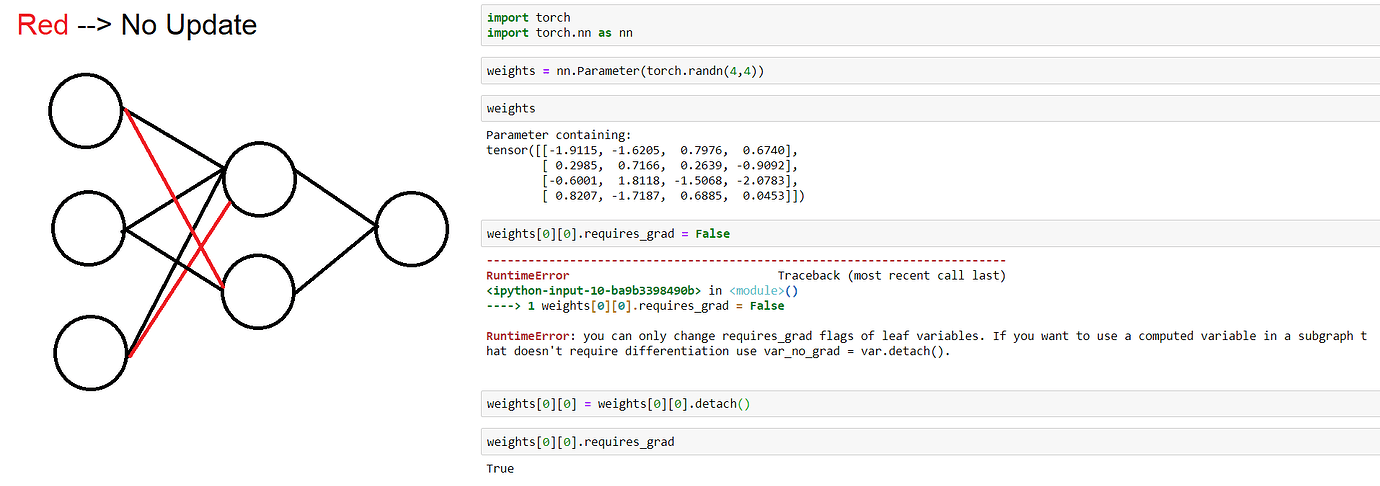
Task: Click the output node circle on the right
Action: point(411,229)
